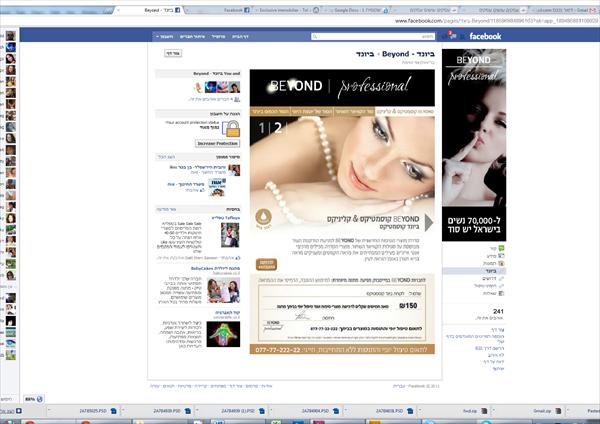
Task: Select slide number 1 on the banner
Action: click(x=262, y=128)
